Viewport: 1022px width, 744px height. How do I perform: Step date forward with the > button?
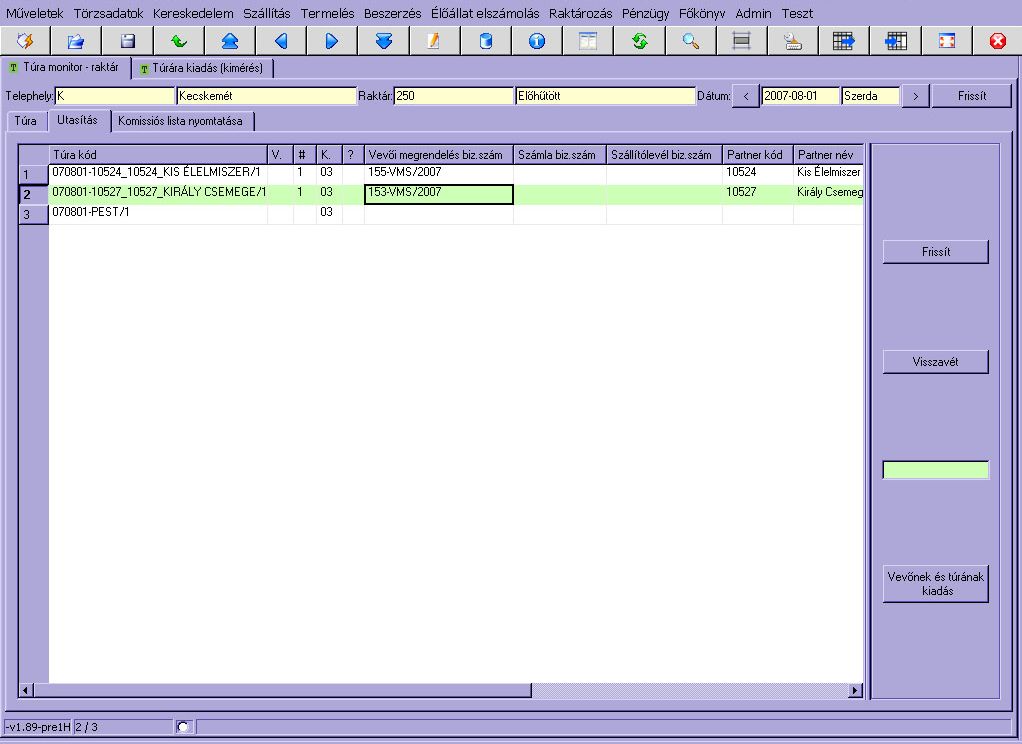click(x=915, y=96)
